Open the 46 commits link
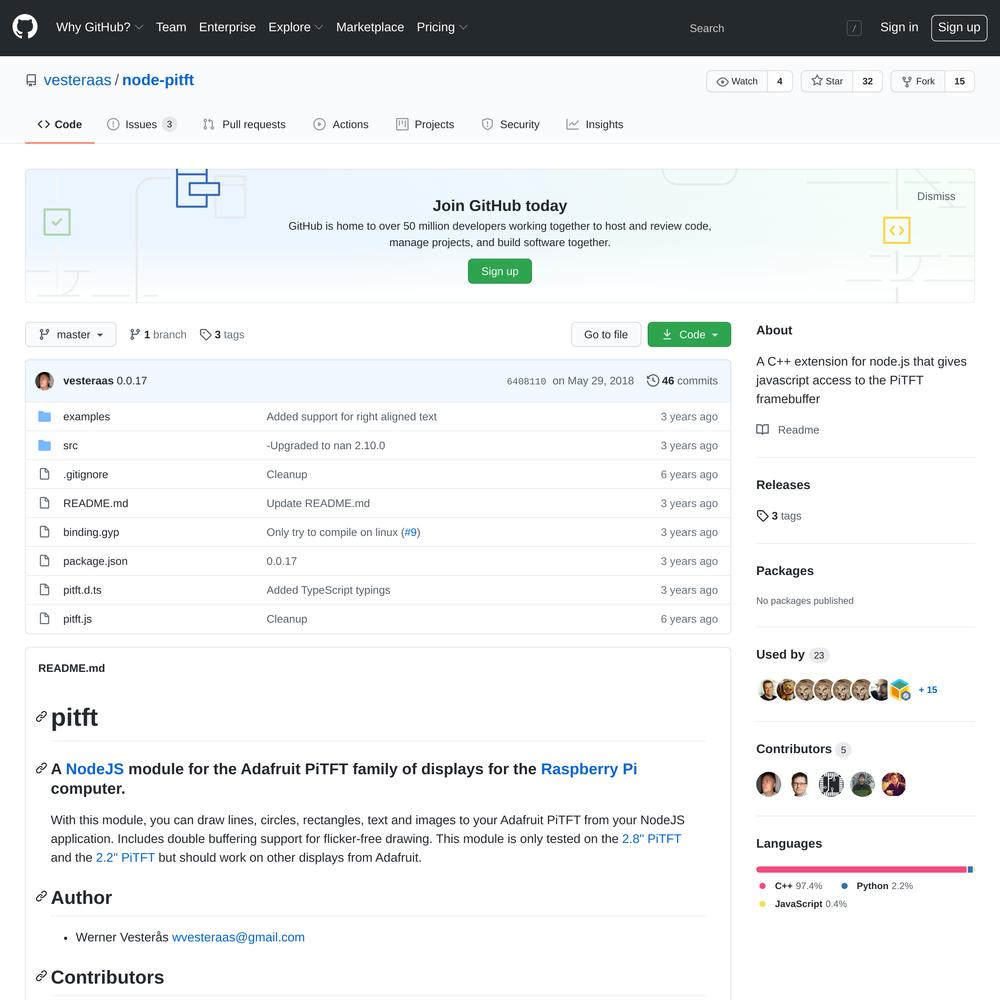1000x1000 pixels. point(682,381)
